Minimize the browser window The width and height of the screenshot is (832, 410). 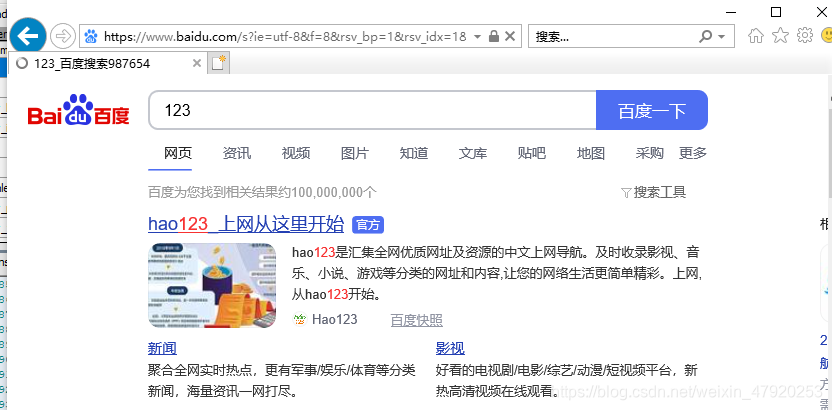coord(732,12)
